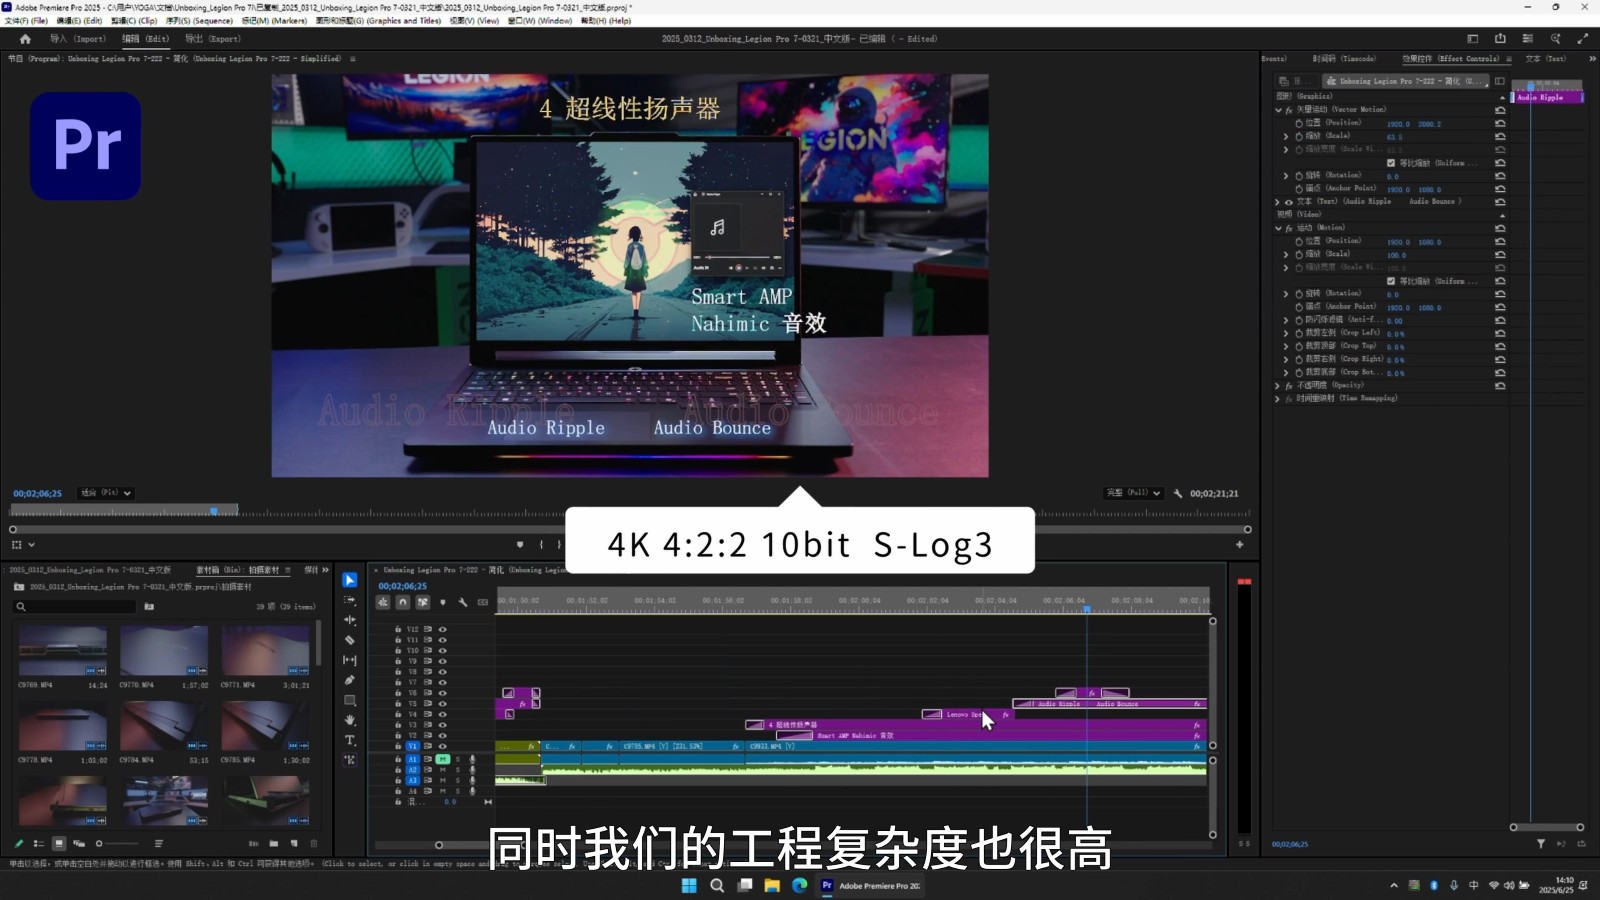Open the File menu
Image resolution: width=1600 pixels, height=900 pixels.
click(26, 20)
